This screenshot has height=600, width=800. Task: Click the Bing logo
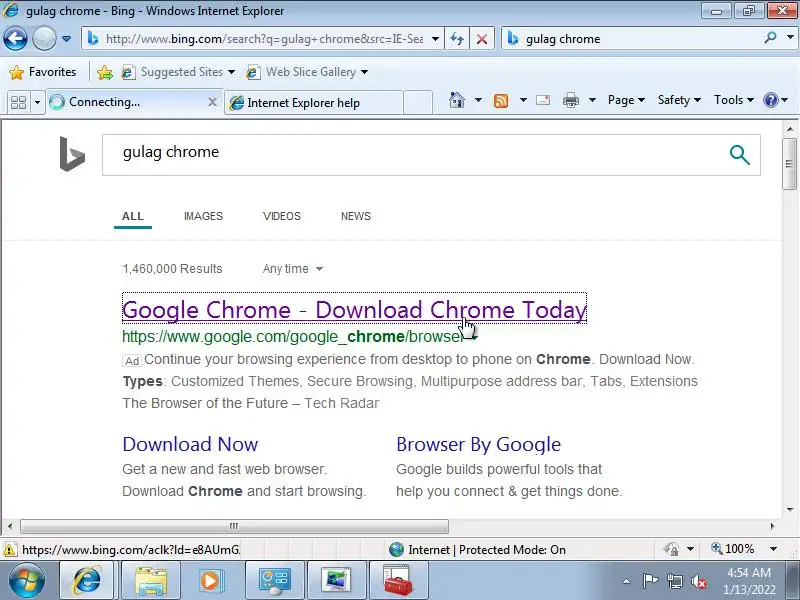[72, 154]
